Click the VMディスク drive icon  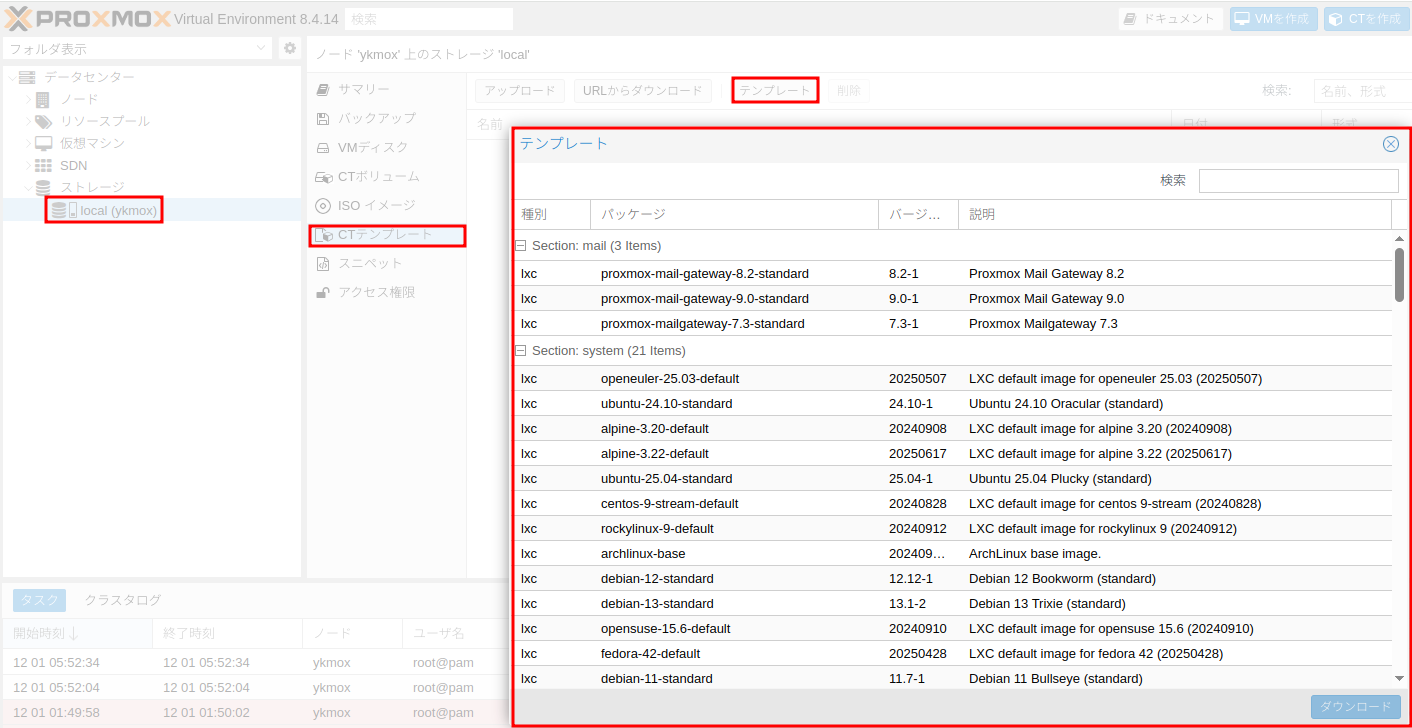(322, 147)
